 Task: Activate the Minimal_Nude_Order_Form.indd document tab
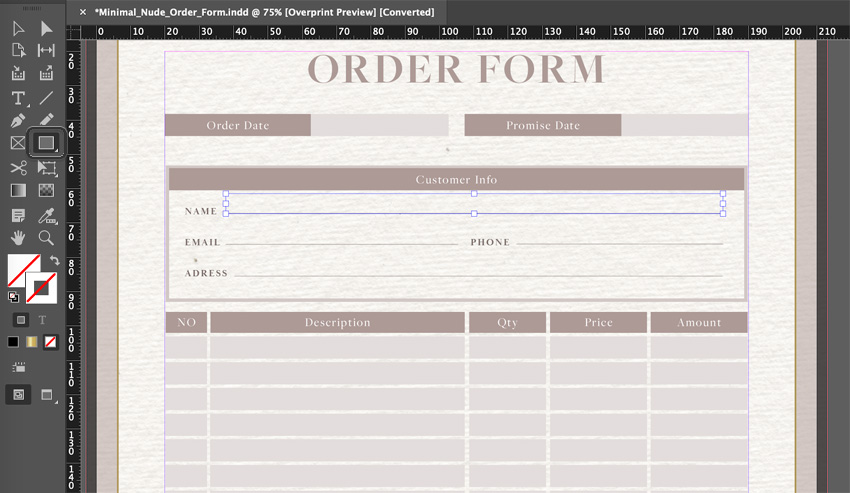click(x=265, y=12)
